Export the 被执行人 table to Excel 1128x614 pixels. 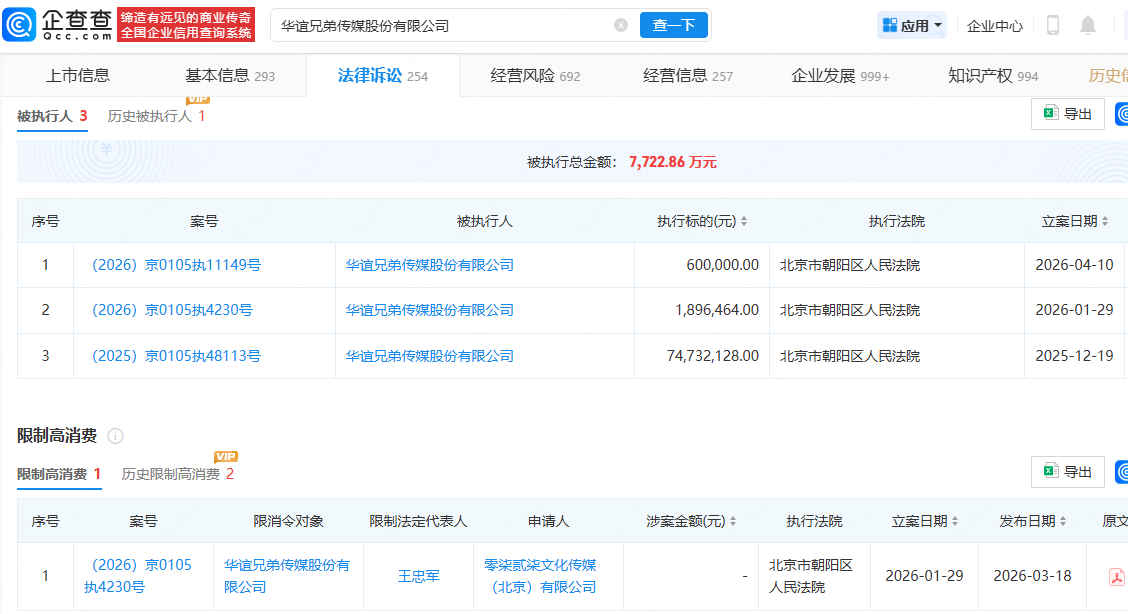pyautogui.click(x=1067, y=114)
